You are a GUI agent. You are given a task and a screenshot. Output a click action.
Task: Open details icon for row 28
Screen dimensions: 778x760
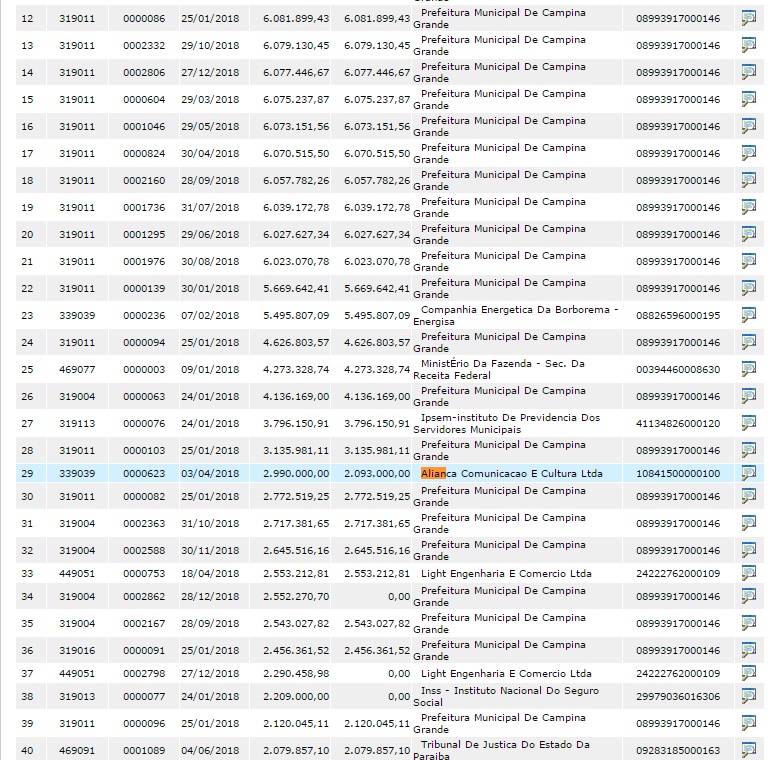(749, 450)
